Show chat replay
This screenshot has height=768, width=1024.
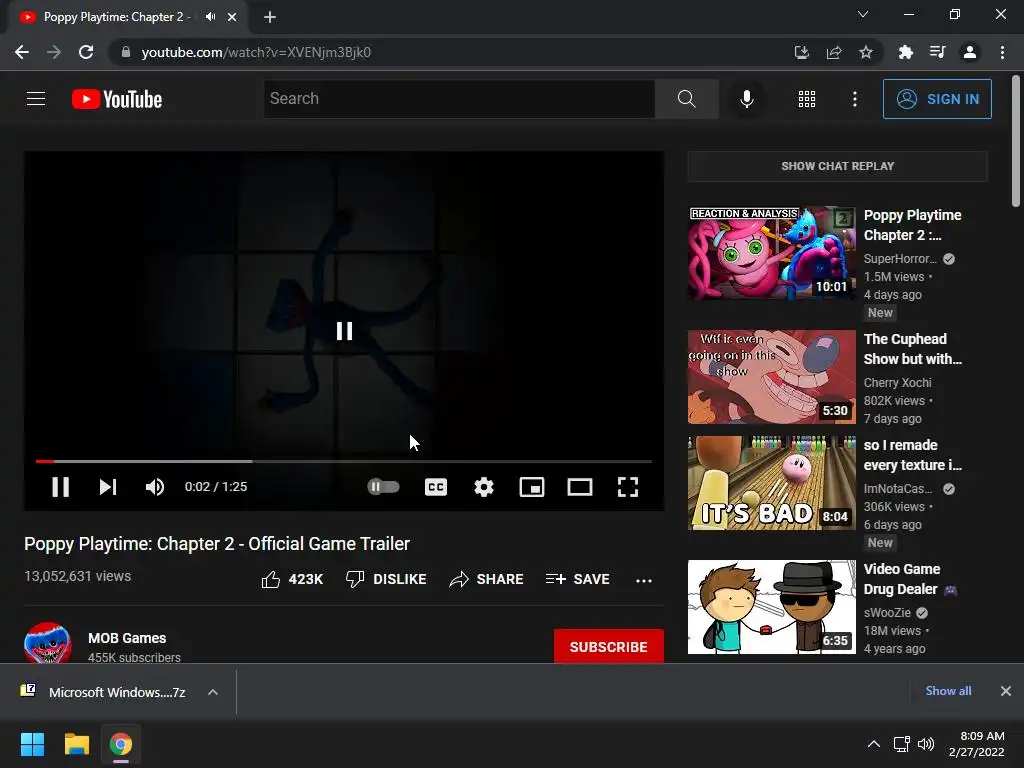(x=837, y=166)
